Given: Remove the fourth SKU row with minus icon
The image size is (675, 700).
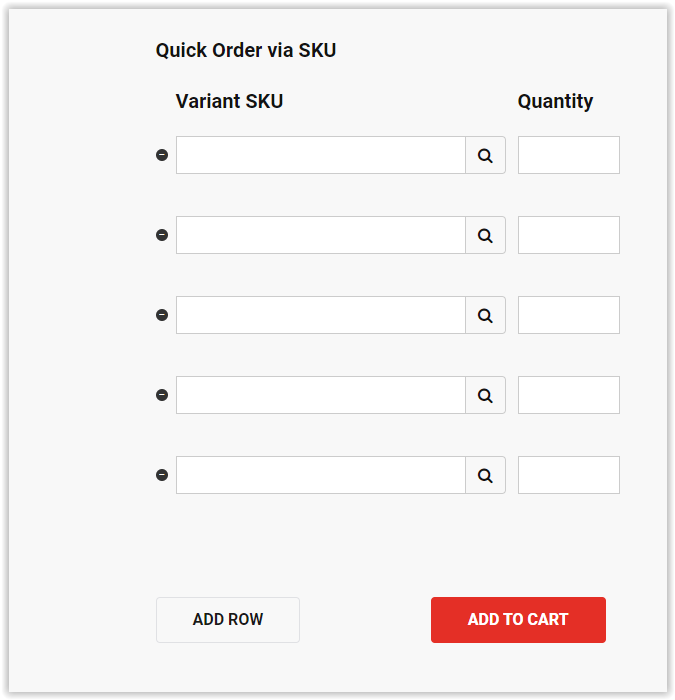Looking at the screenshot, I should pyautogui.click(x=162, y=395).
